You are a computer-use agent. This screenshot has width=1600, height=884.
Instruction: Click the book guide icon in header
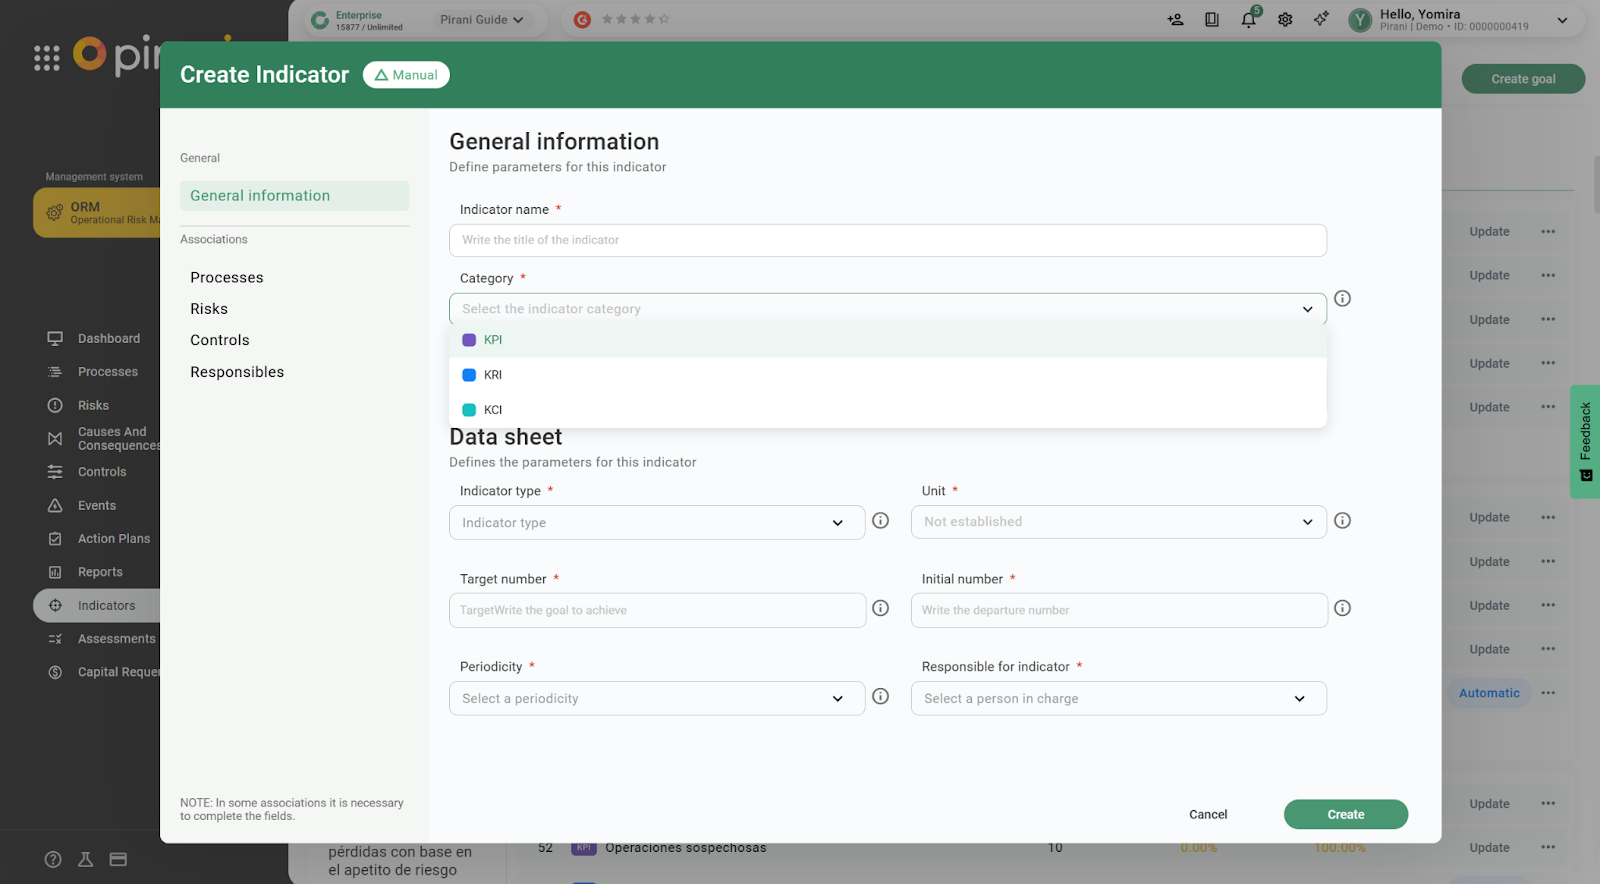pyautogui.click(x=1212, y=20)
